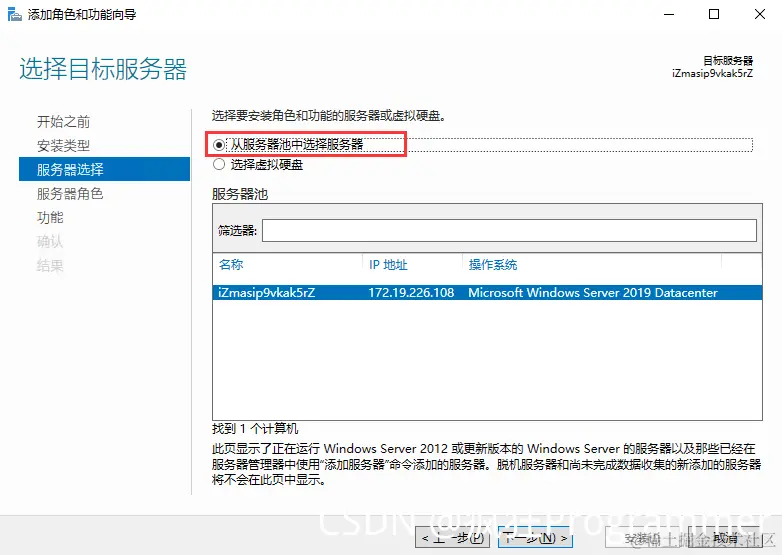Sort by the 操作系统 column header
Image resolution: width=782 pixels, height=555 pixels.
pos(493,264)
